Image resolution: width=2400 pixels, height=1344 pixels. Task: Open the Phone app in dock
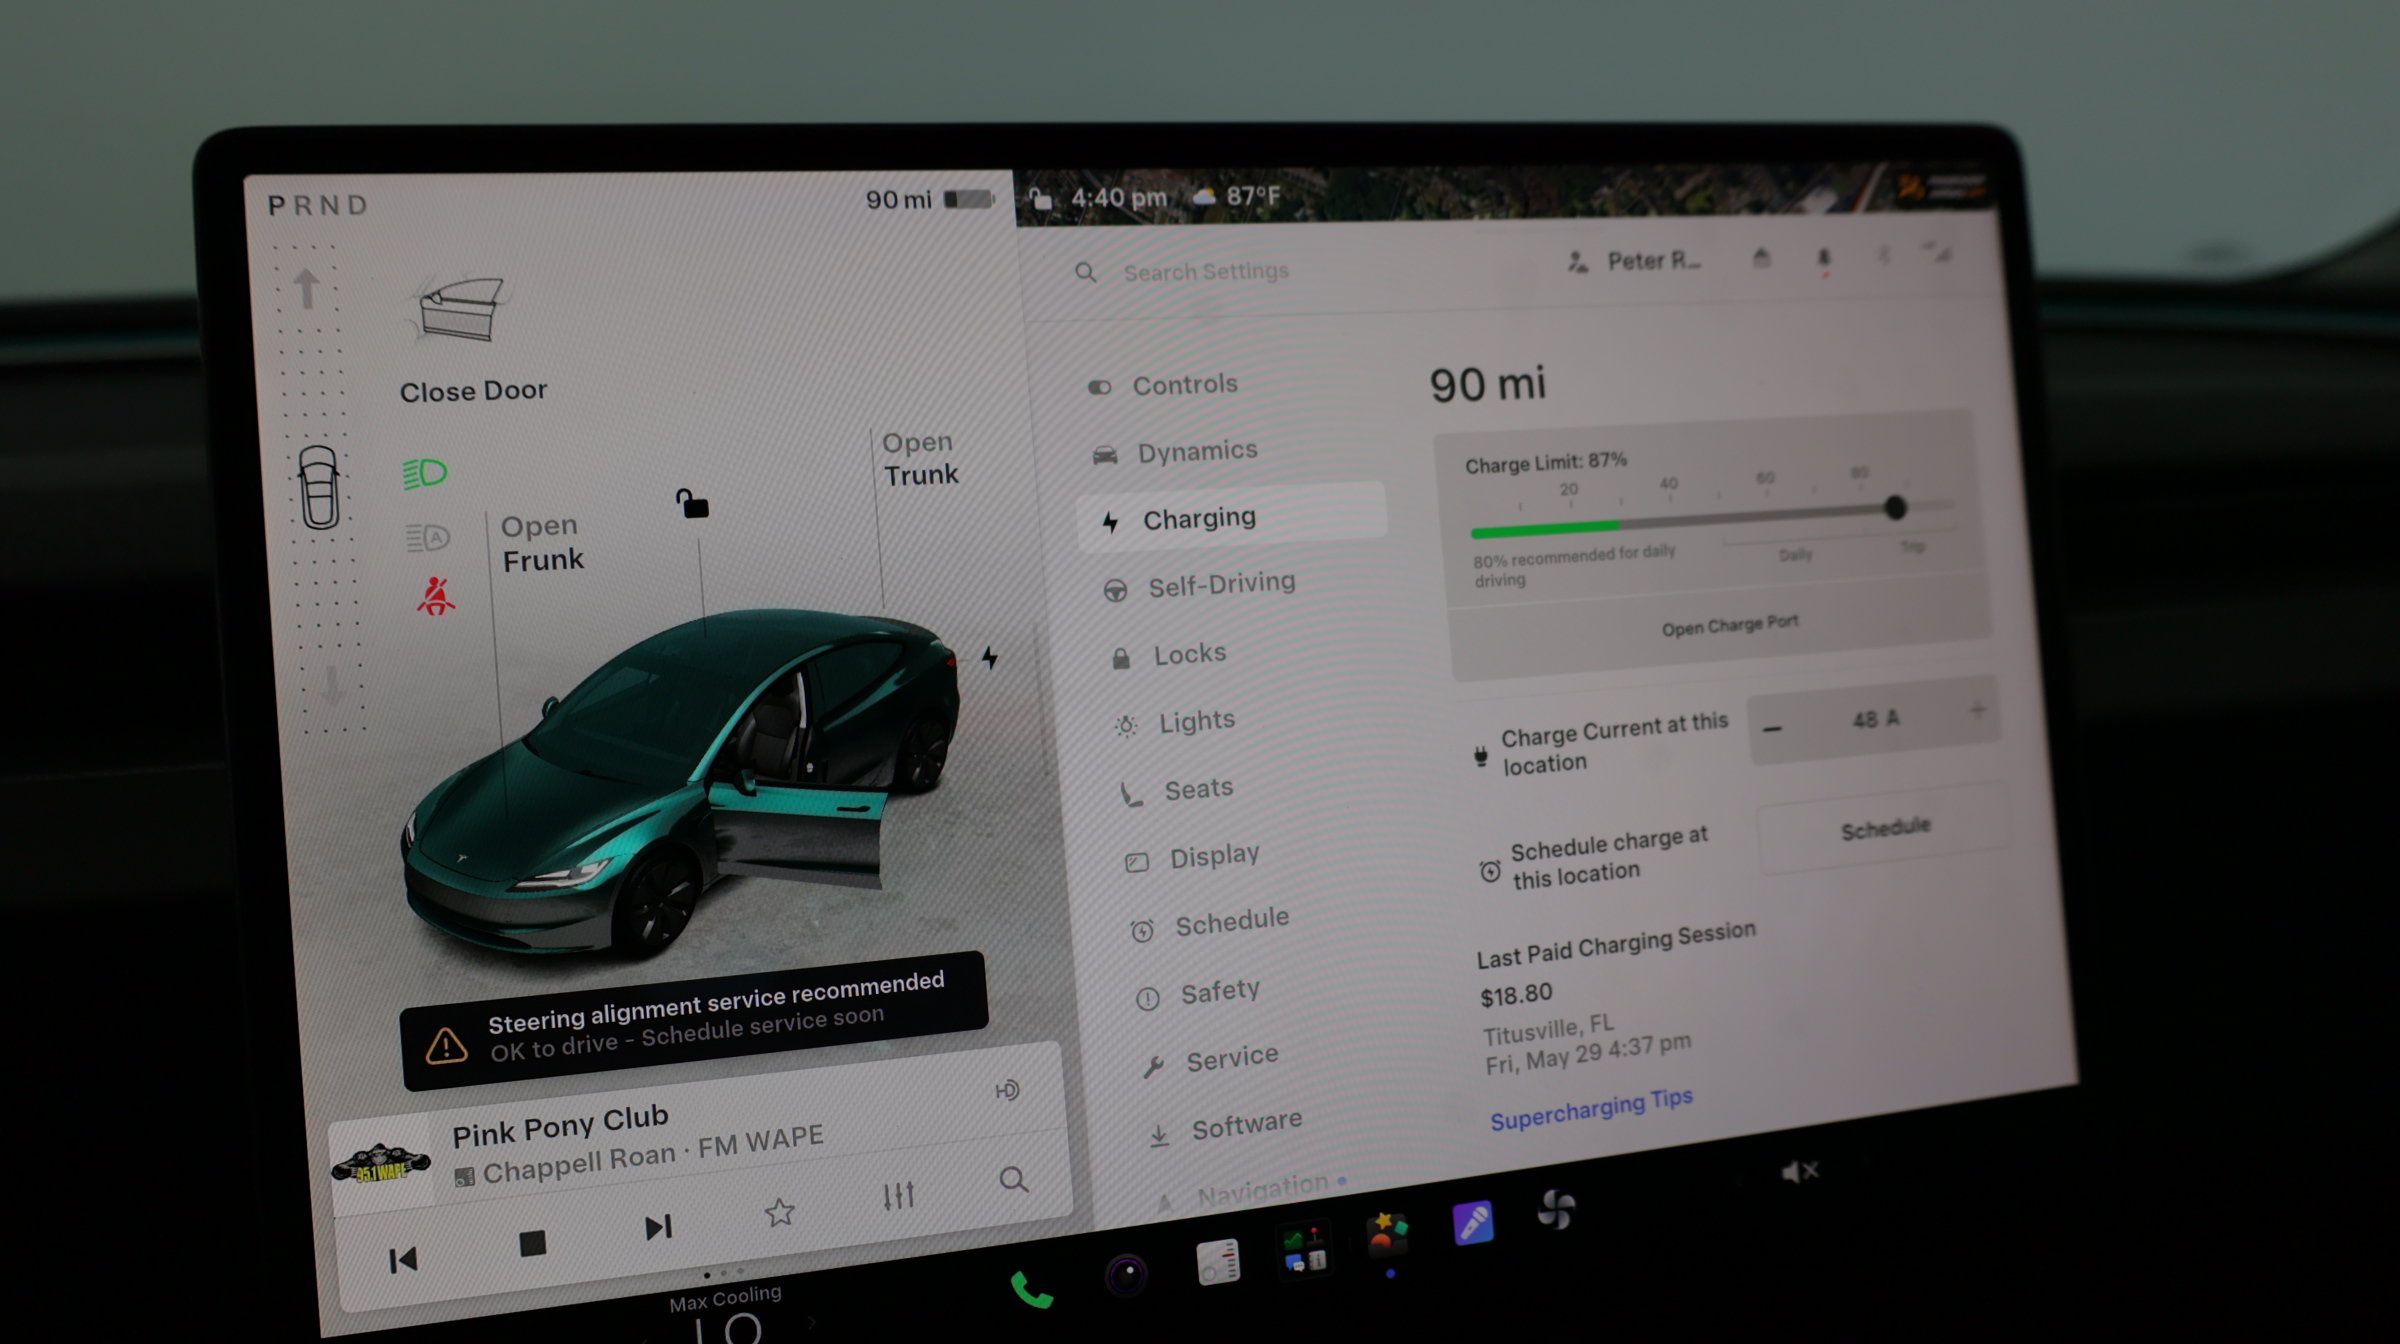click(1032, 1290)
